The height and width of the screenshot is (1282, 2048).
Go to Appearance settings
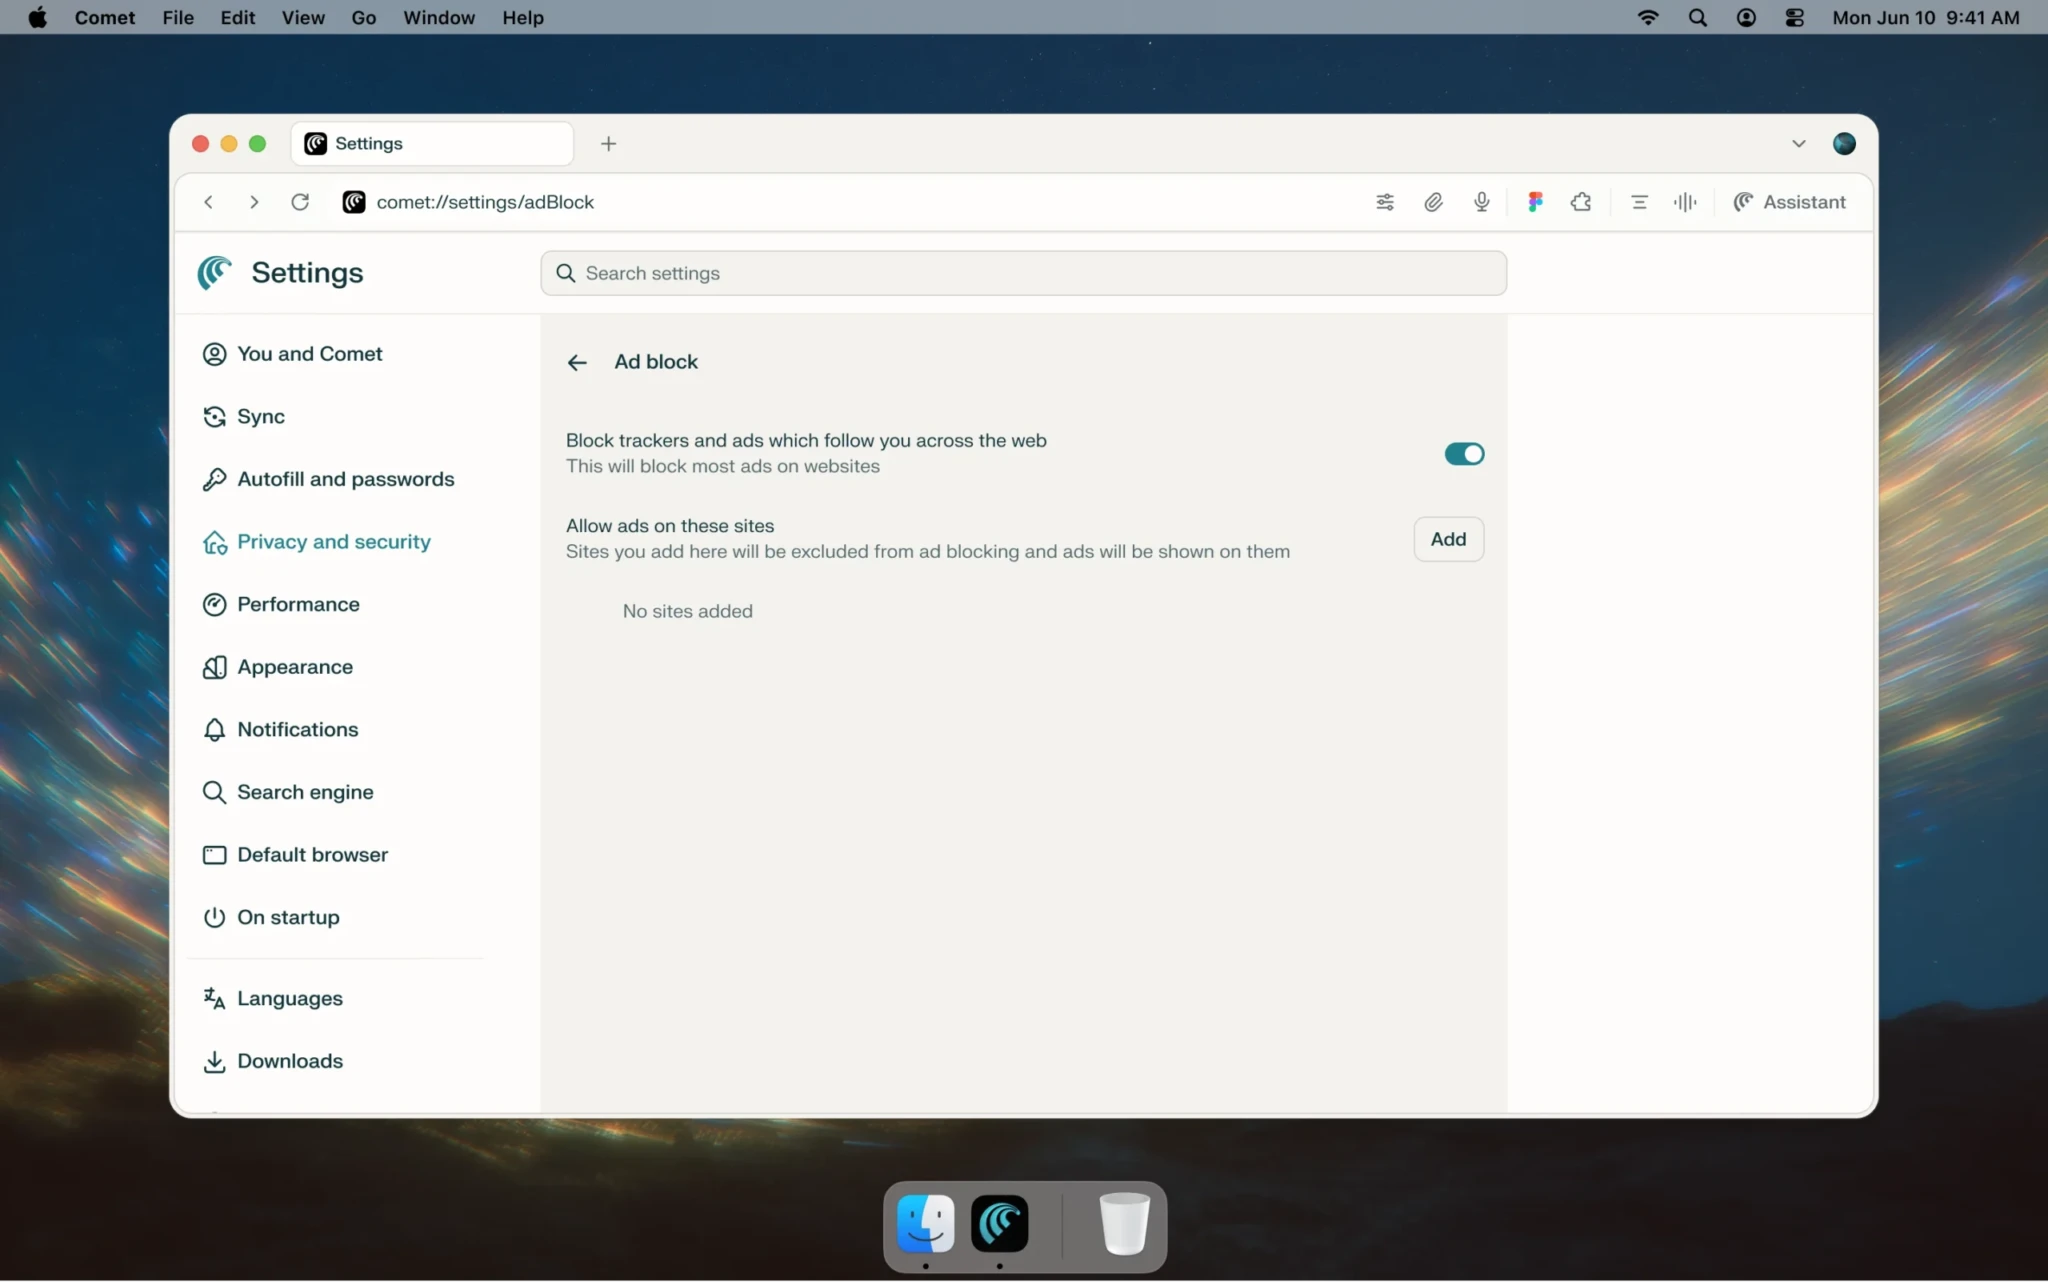click(x=294, y=667)
